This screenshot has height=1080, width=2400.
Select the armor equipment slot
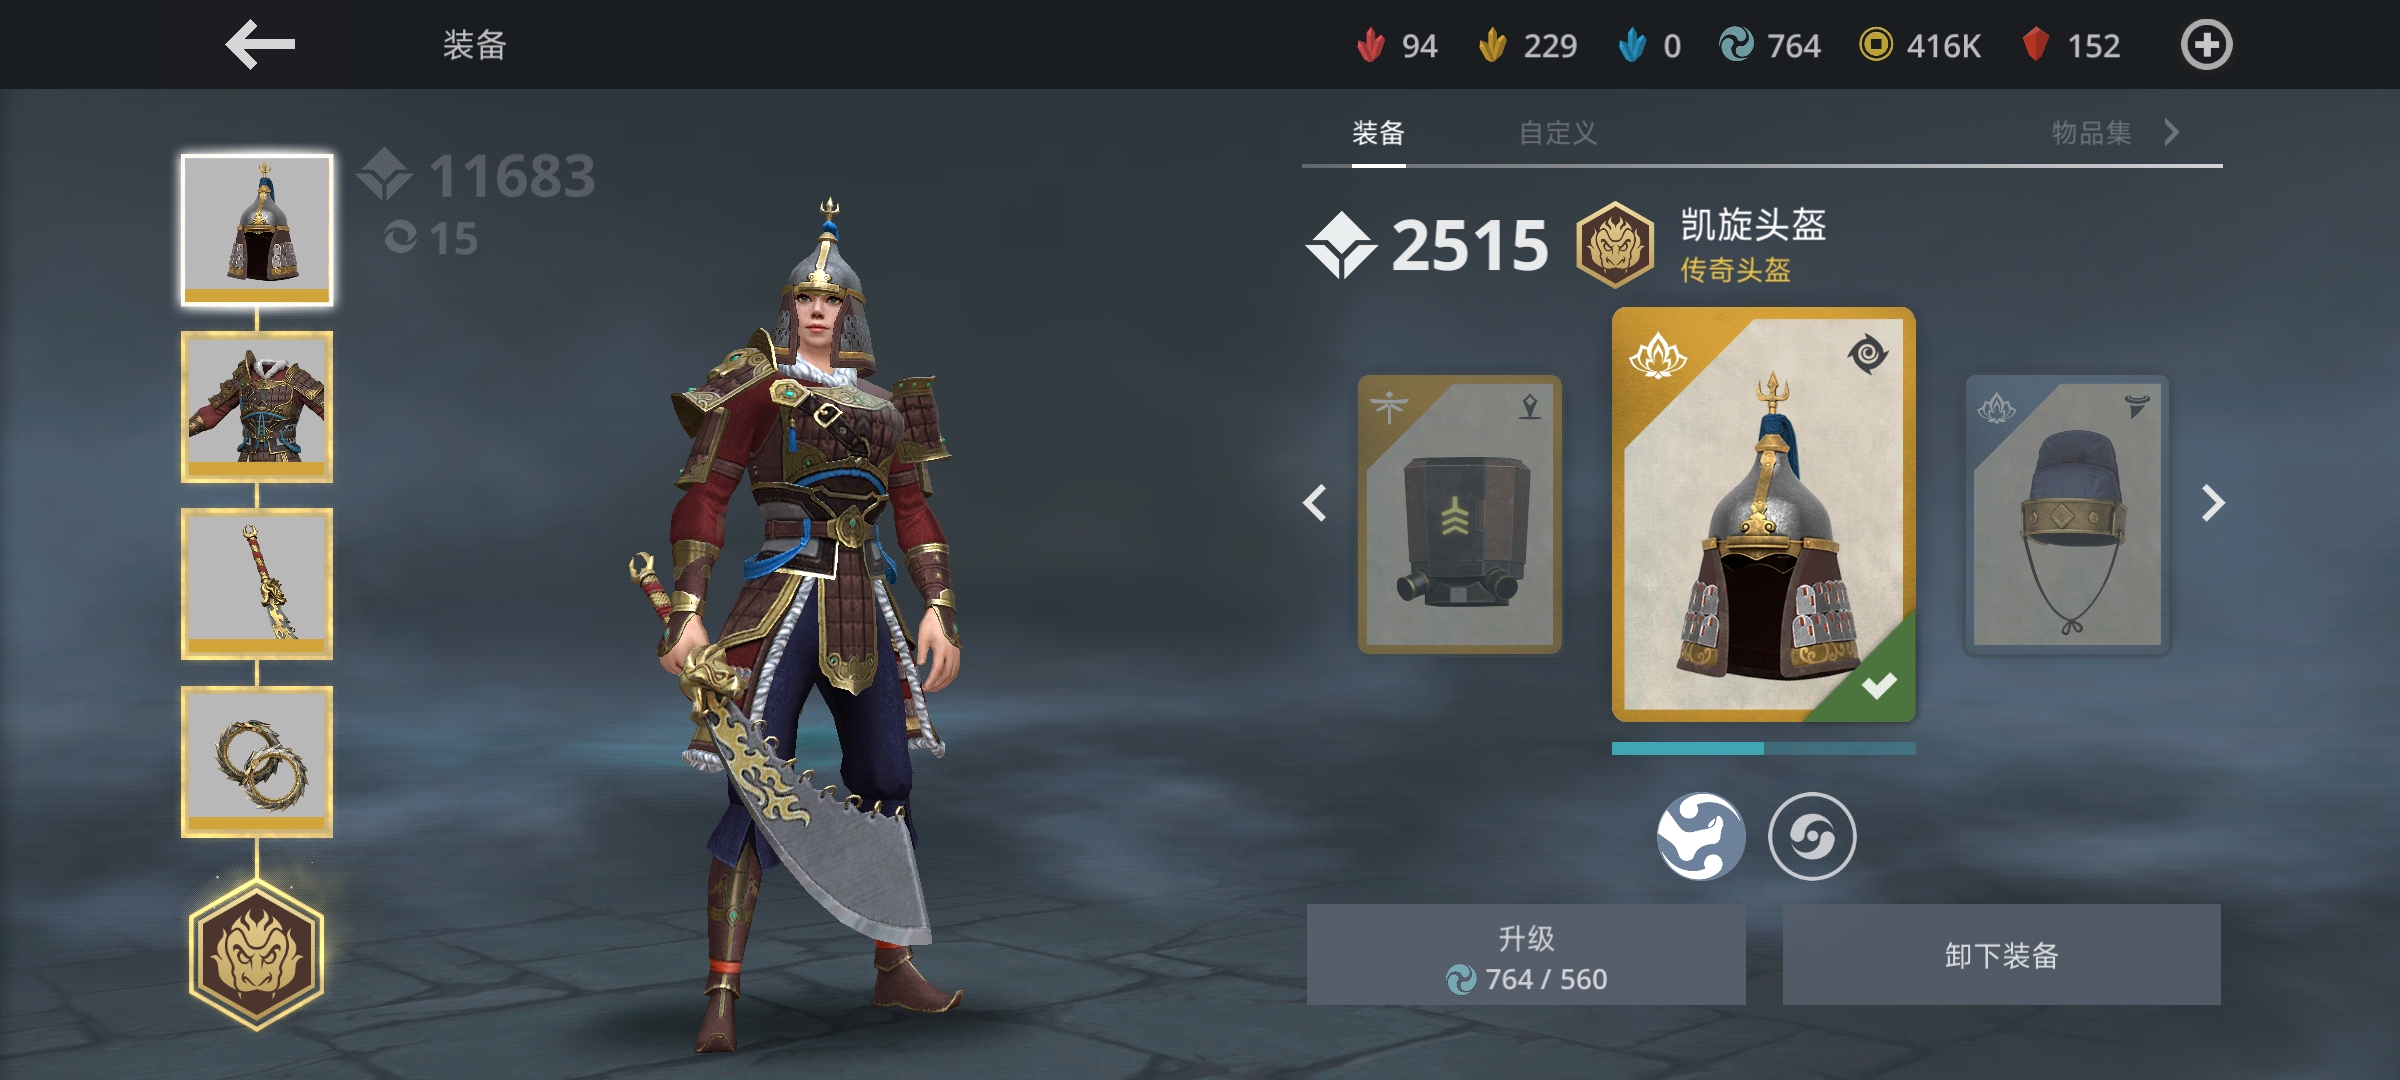pyautogui.click(x=257, y=407)
